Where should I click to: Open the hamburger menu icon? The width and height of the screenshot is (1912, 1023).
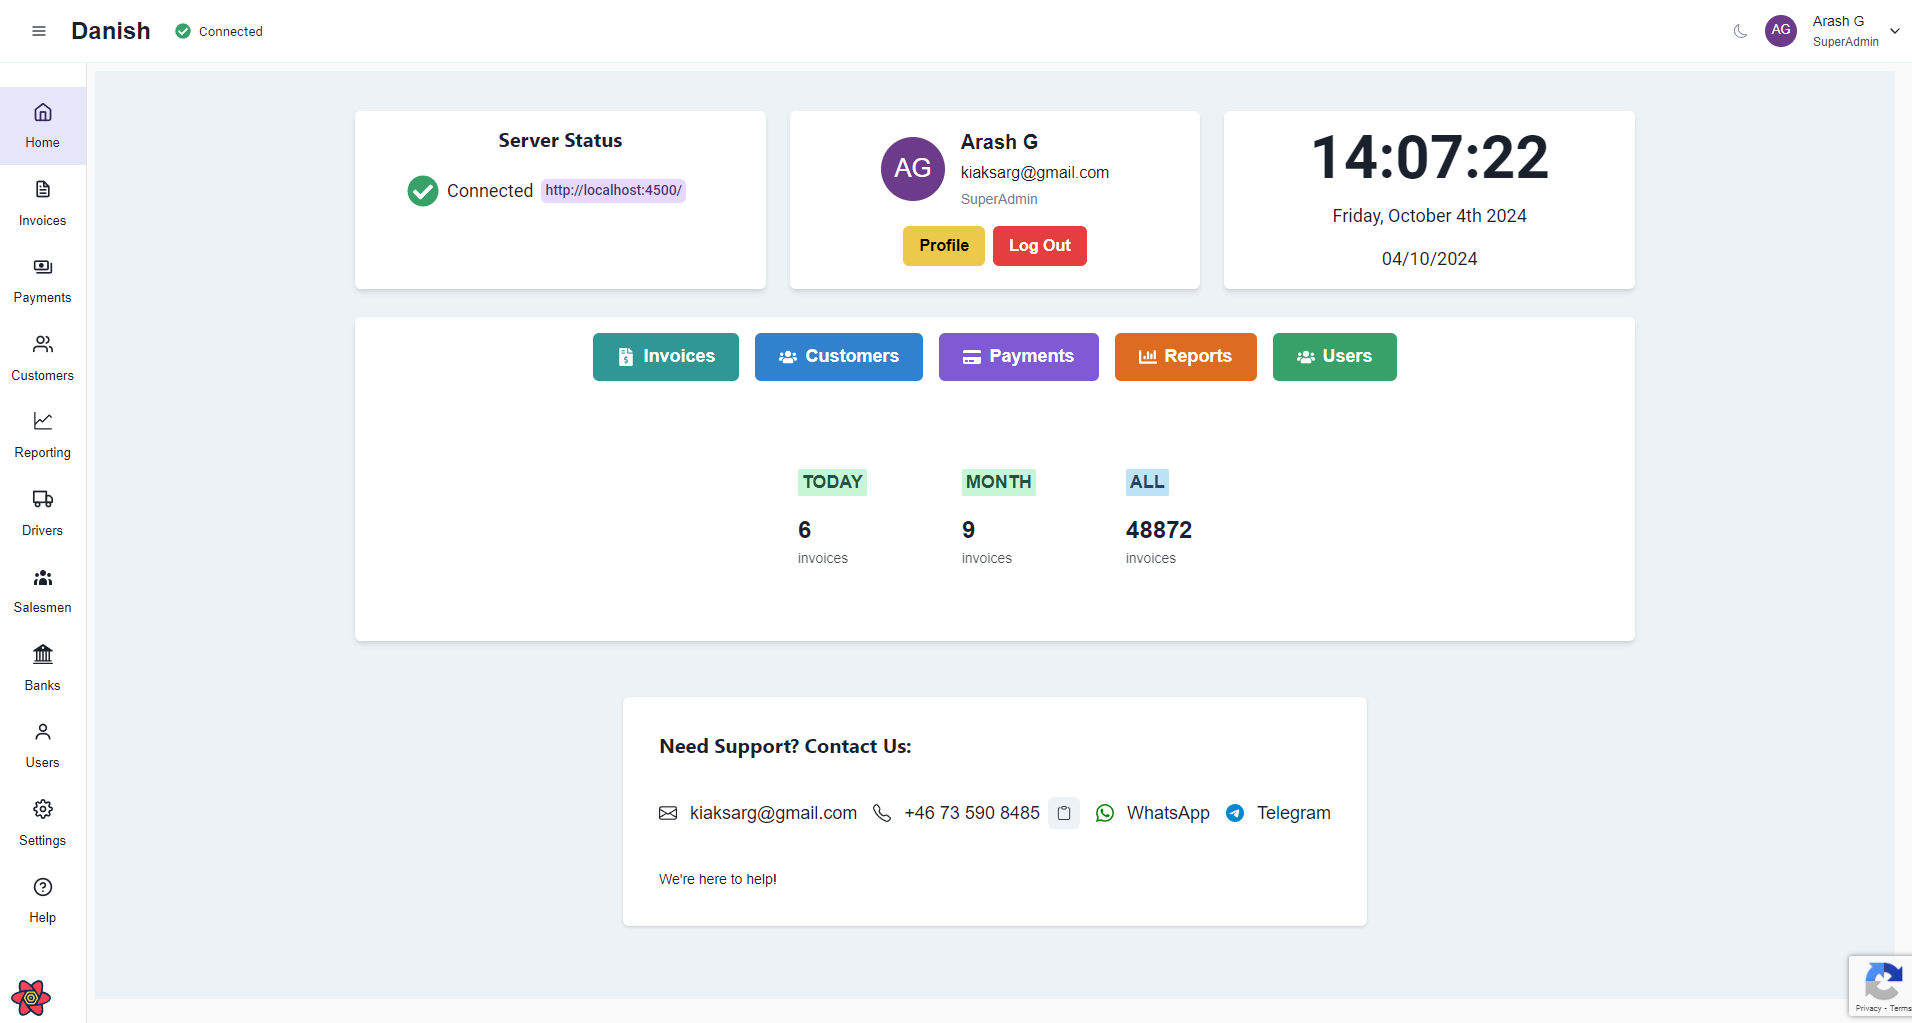(x=39, y=31)
